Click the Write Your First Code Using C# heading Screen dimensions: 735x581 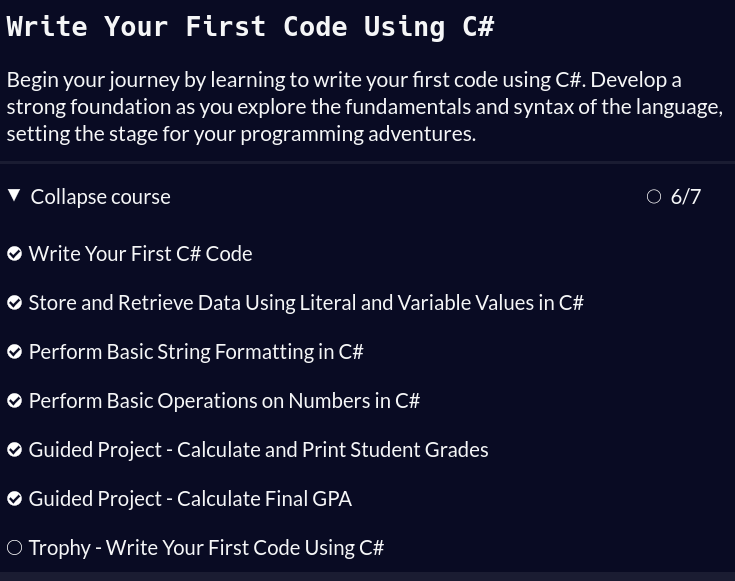(250, 27)
